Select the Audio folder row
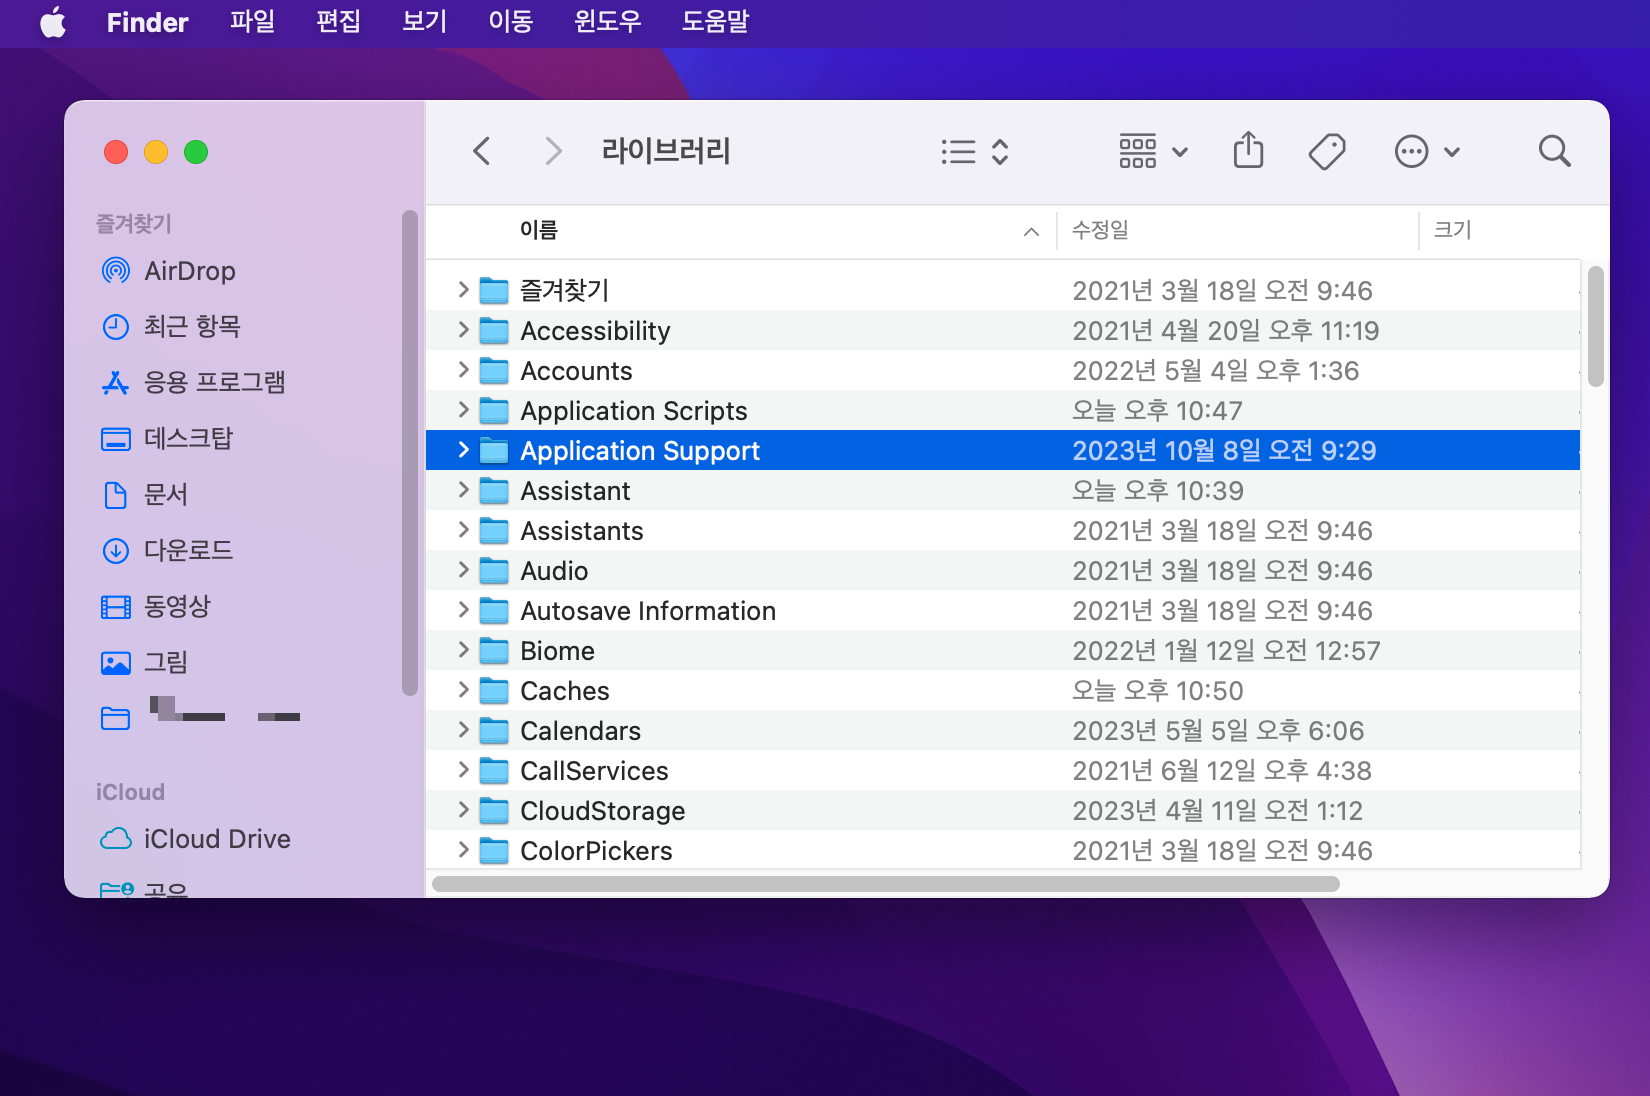This screenshot has width=1650, height=1096. [x=1003, y=570]
